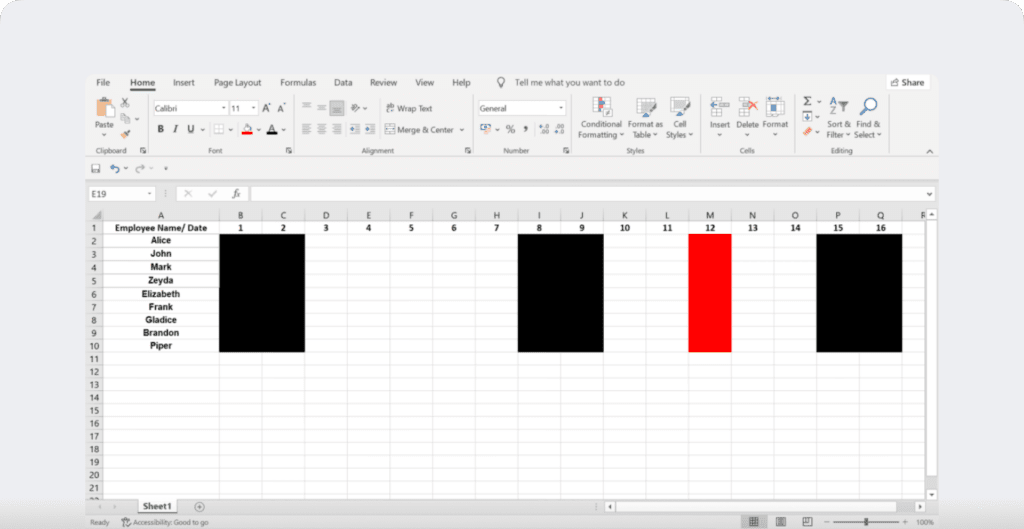Toggle Italic formatting in the Font group
1024x529 pixels.
point(175,129)
